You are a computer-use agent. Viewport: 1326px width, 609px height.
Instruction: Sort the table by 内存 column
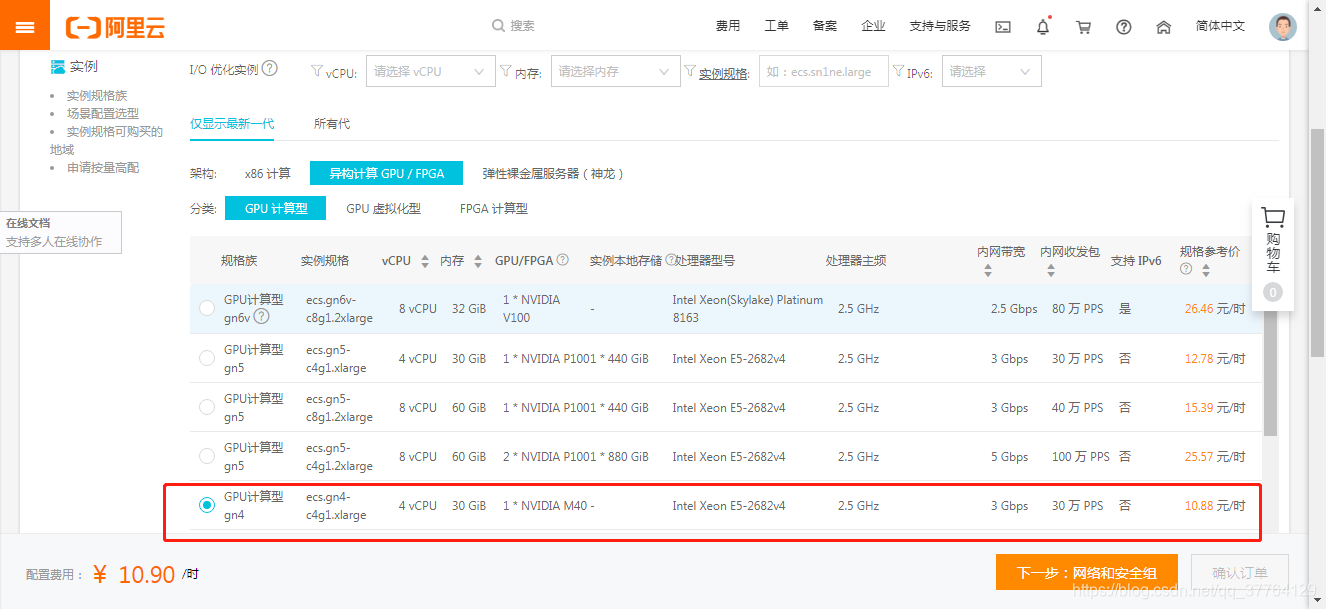479,260
